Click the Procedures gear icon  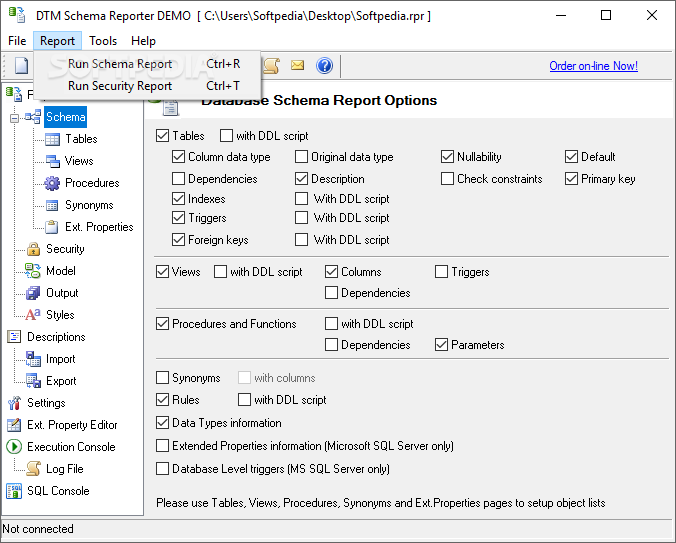pyautogui.click(x=52, y=183)
